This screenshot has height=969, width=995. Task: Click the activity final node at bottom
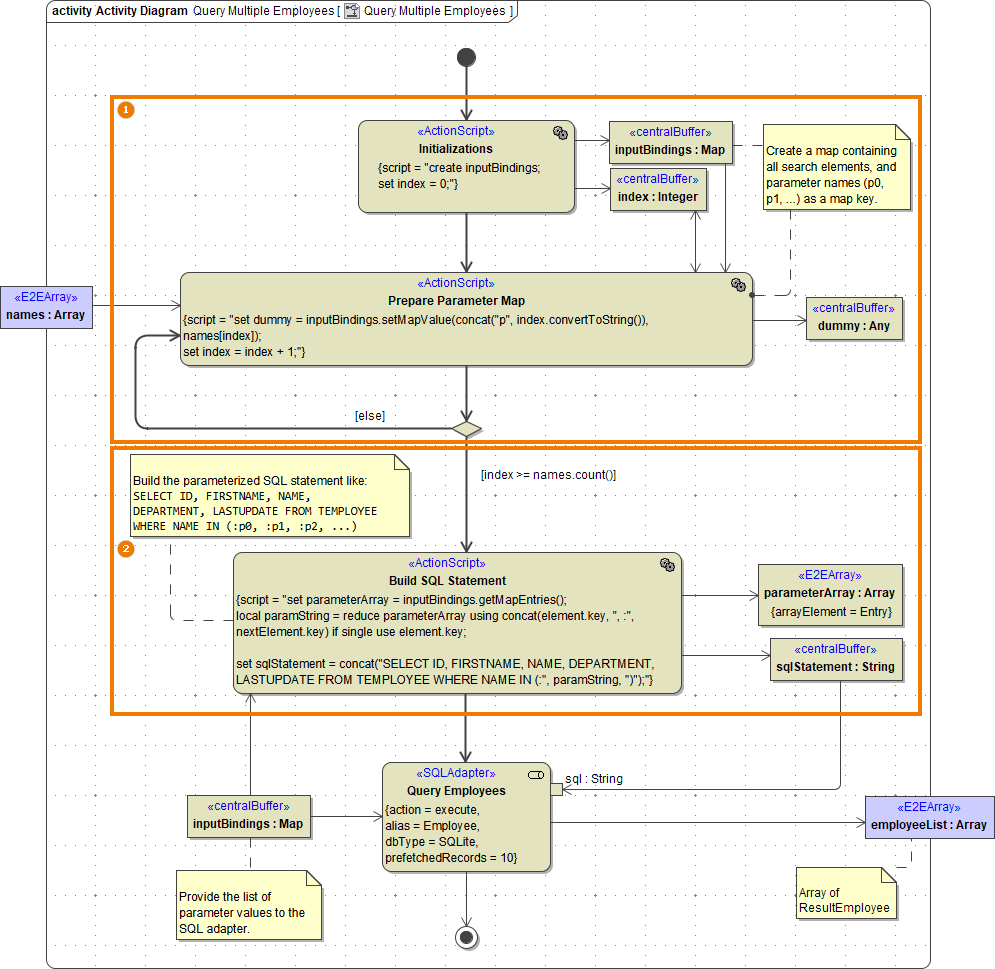pyautogui.click(x=466, y=937)
